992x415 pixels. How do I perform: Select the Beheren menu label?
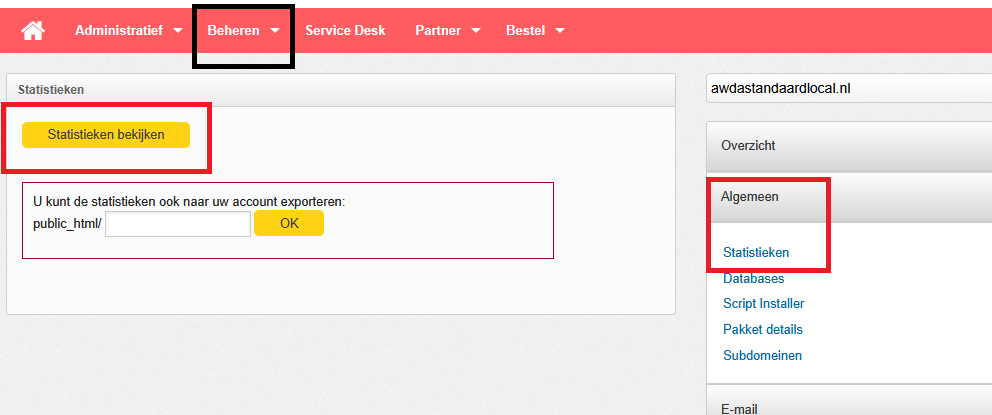pos(233,30)
